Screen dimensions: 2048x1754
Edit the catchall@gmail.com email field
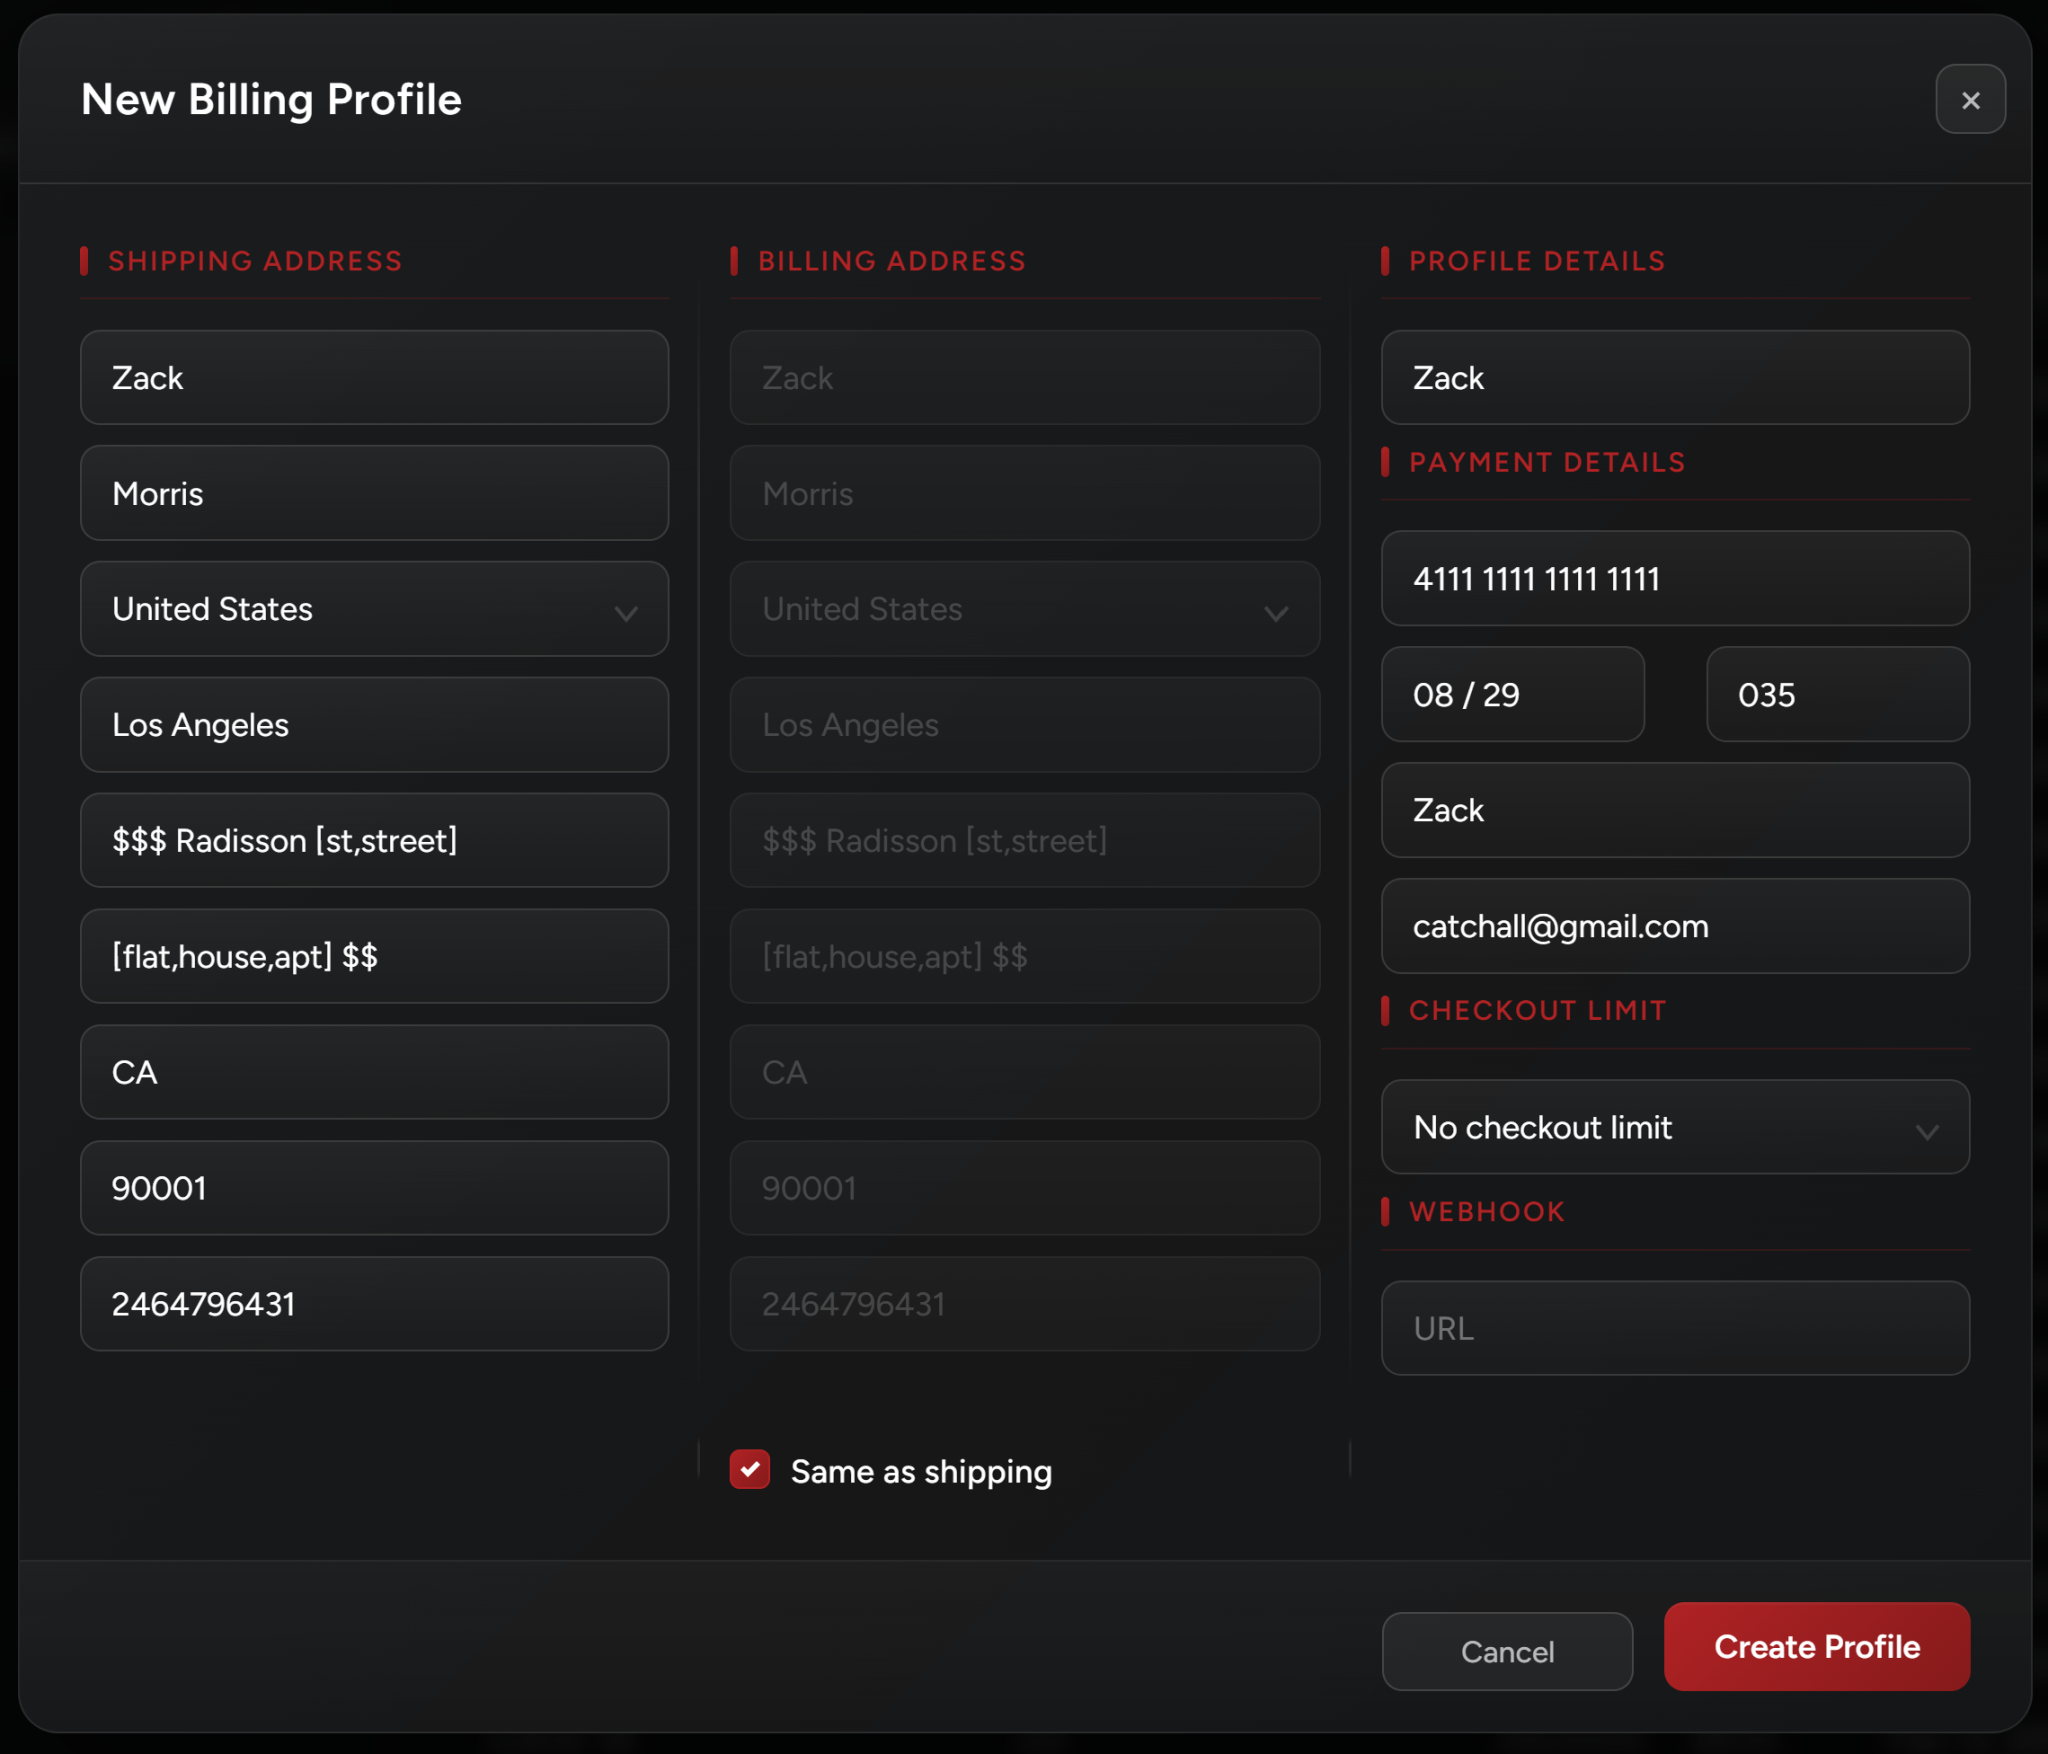coord(1674,927)
